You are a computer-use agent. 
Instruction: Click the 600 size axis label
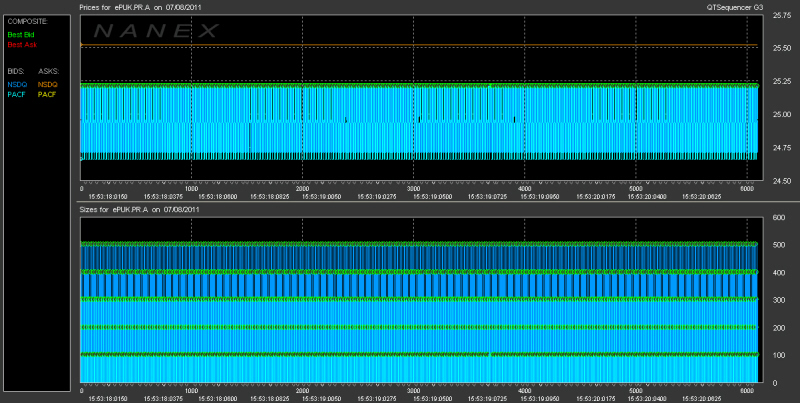click(x=779, y=217)
